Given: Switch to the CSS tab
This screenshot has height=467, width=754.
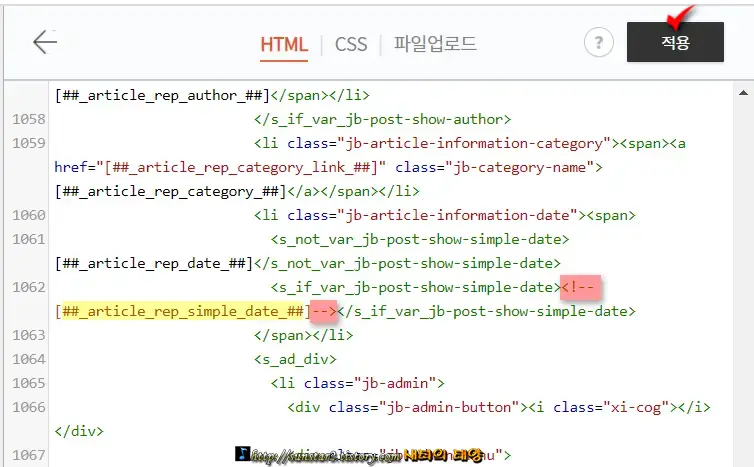Looking at the screenshot, I should (351, 44).
